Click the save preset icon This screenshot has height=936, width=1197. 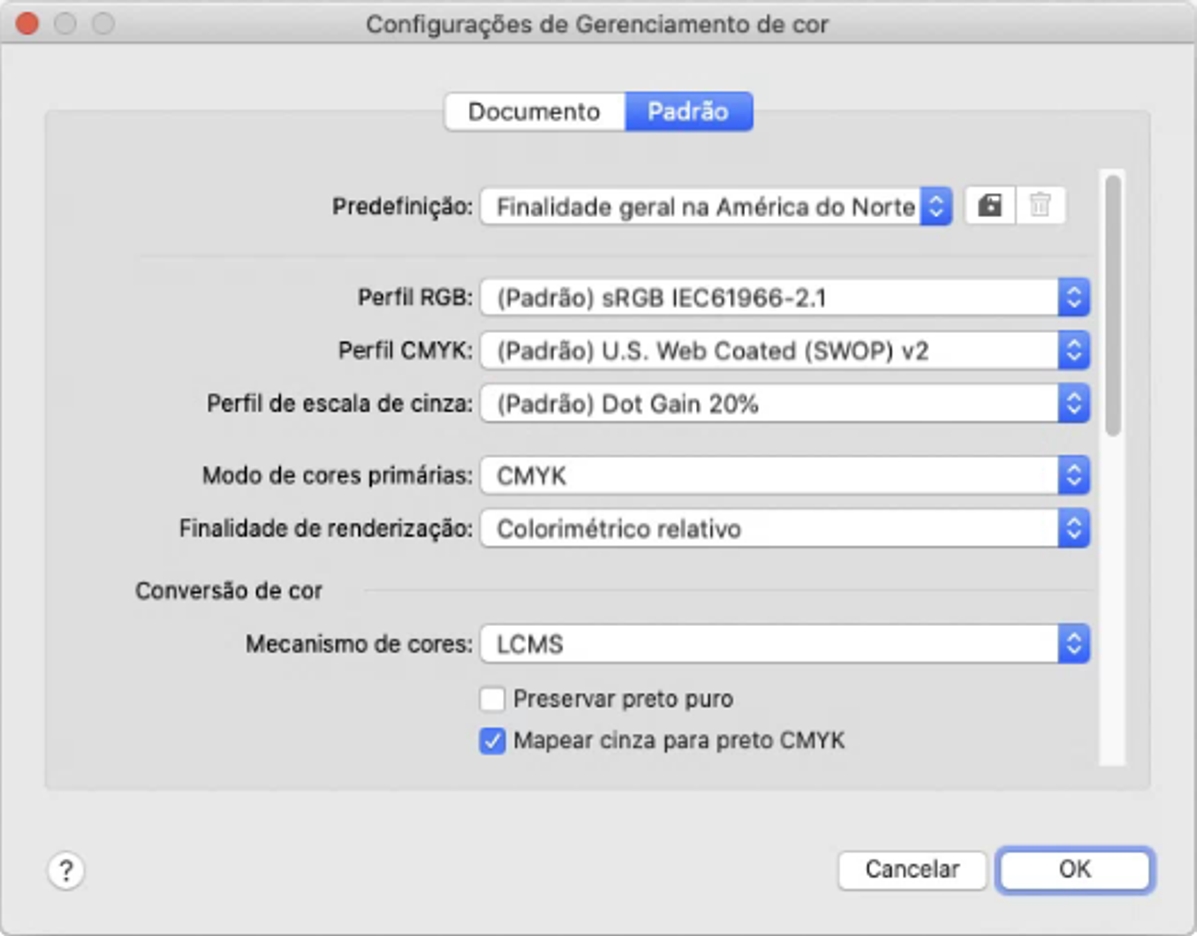(x=989, y=206)
